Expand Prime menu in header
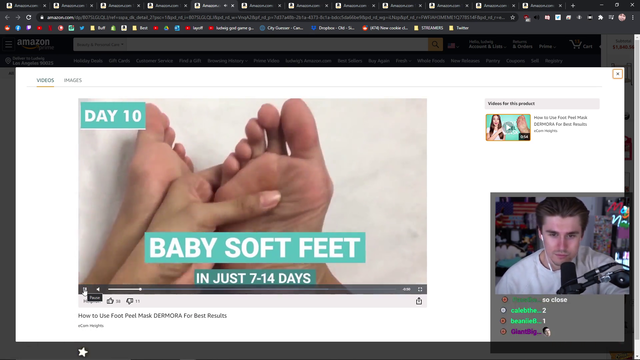 547,46
